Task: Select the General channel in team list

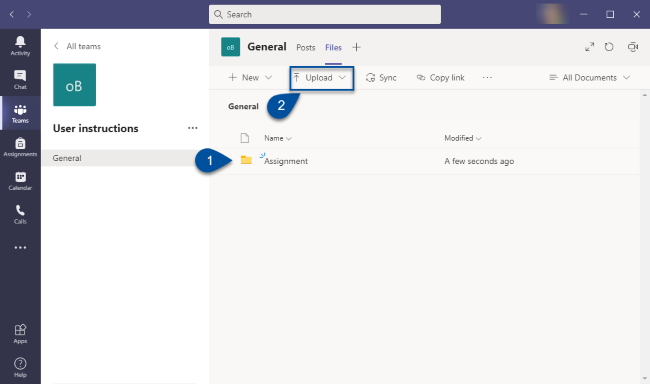Action: click(124, 158)
